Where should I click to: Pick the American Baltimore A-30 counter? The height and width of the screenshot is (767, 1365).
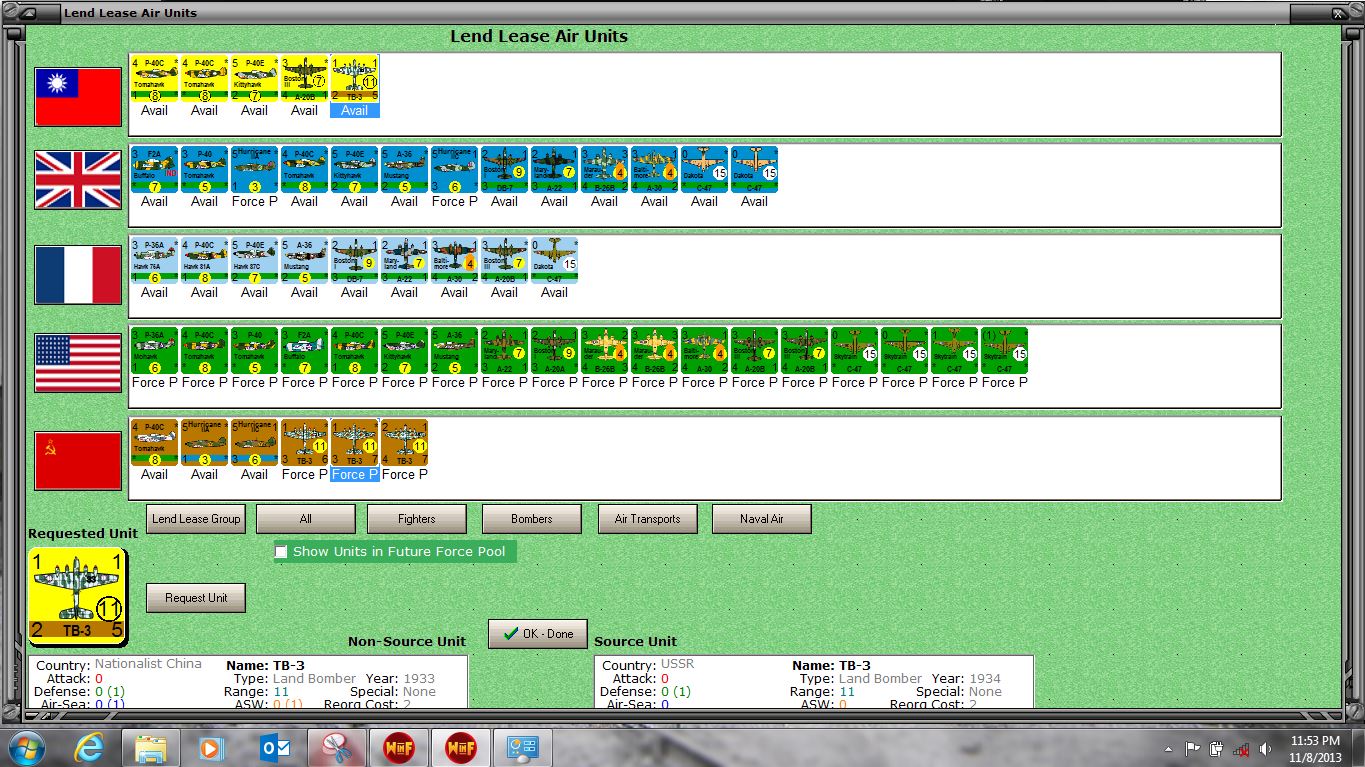point(704,351)
